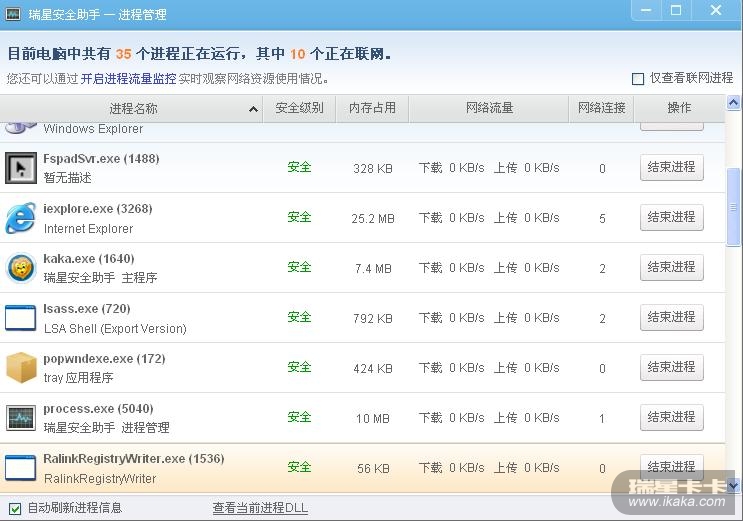
Task: Select the iexplore.exe Internet Explorer icon
Action: point(20,218)
